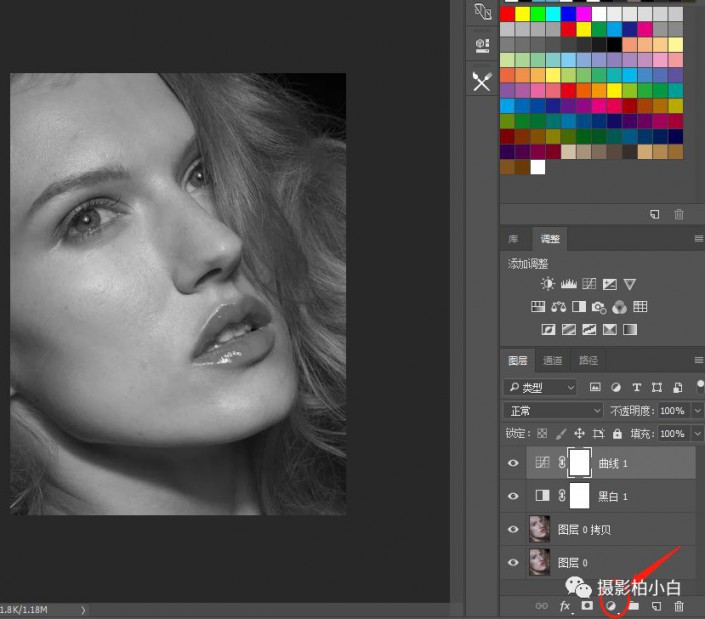Toggle the lock all layer option
Screen dimensions: 705x619
coord(617,434)
